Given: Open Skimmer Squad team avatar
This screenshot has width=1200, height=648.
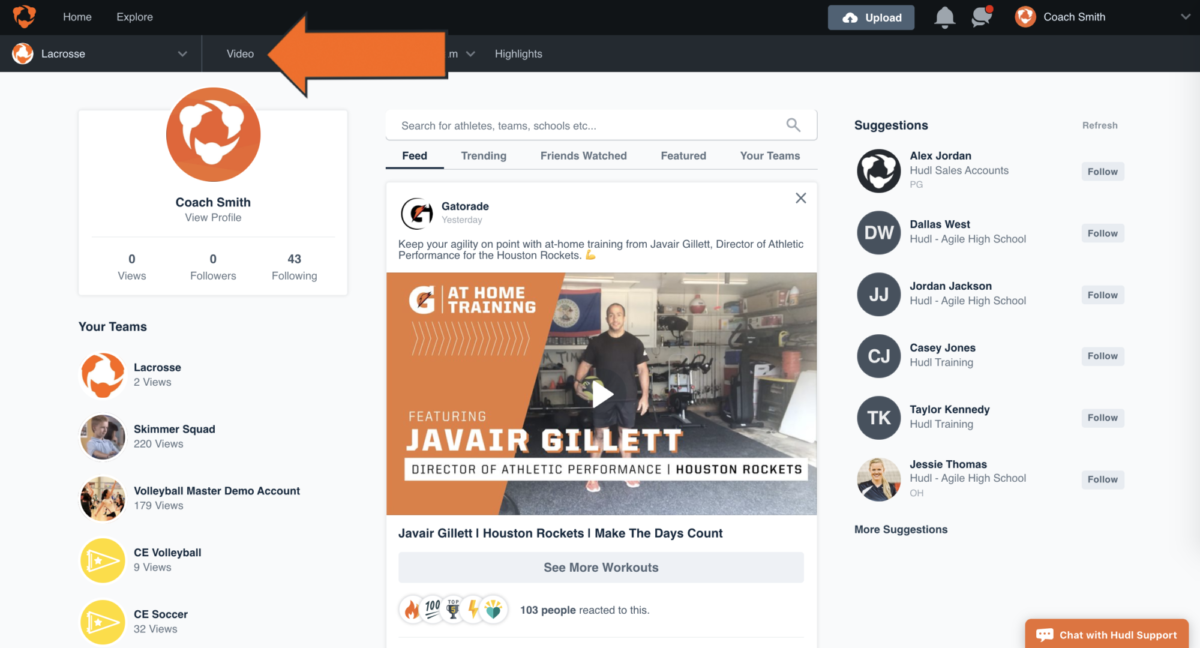Looking at the screenshot, I should tap(102, 437).
